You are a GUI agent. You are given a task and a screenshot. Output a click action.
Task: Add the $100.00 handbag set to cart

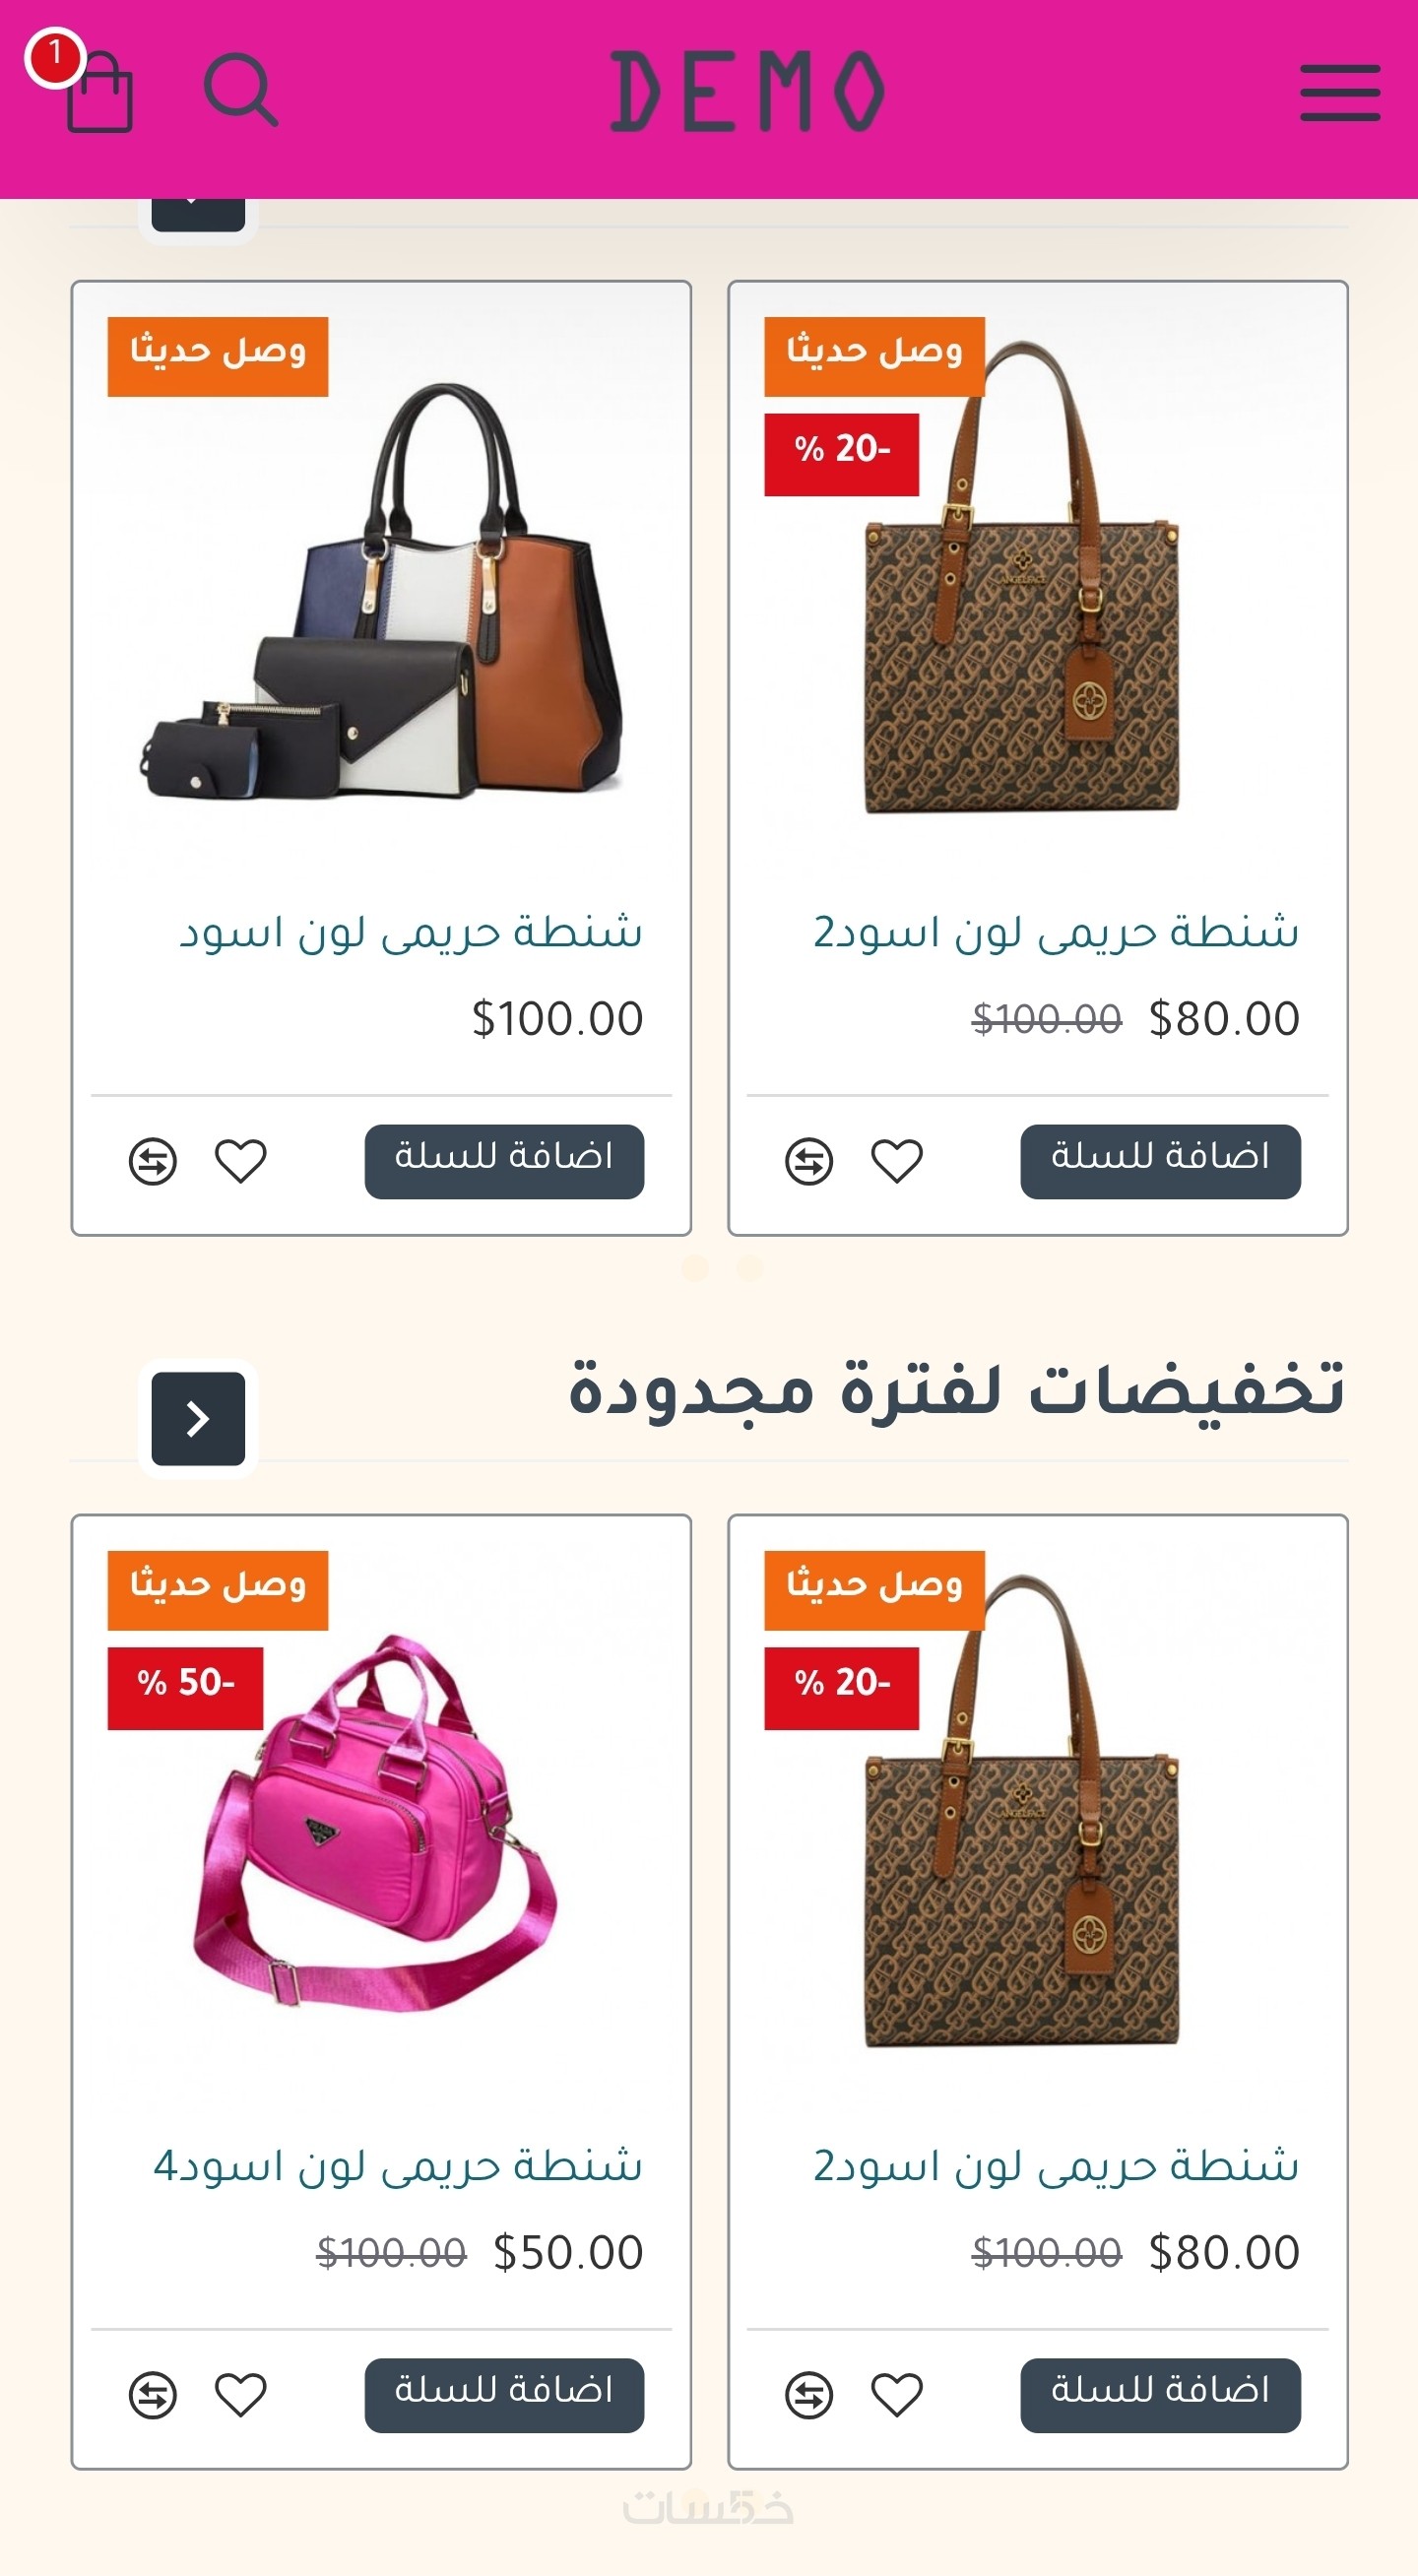504,1161
